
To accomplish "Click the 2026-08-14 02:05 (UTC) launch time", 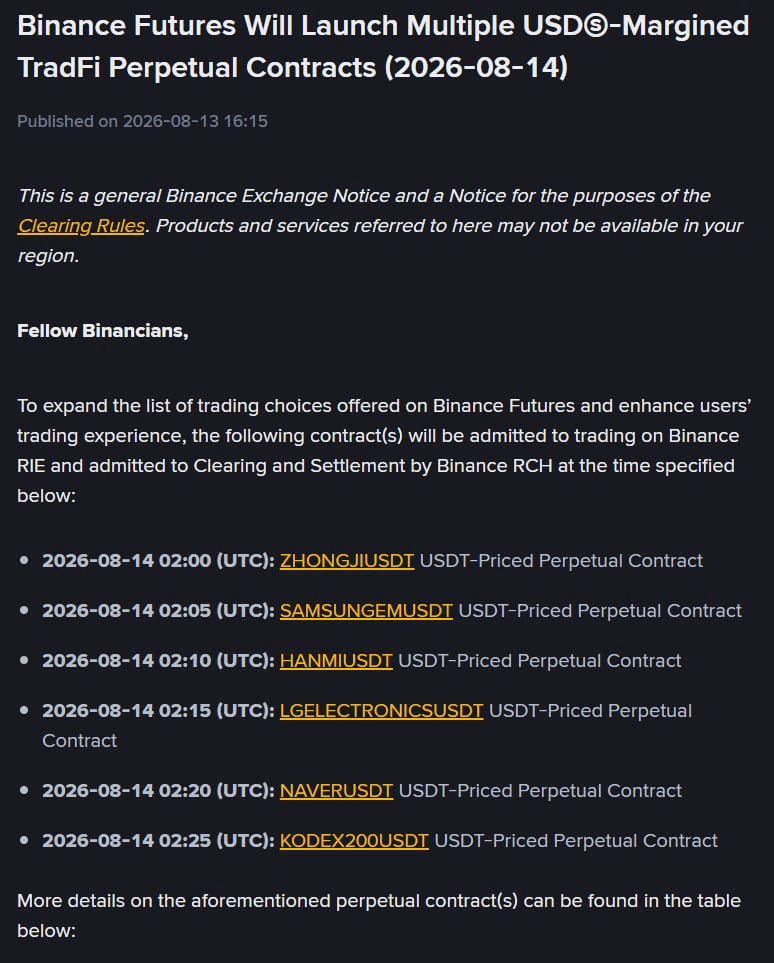I will [x=158, y=610].
